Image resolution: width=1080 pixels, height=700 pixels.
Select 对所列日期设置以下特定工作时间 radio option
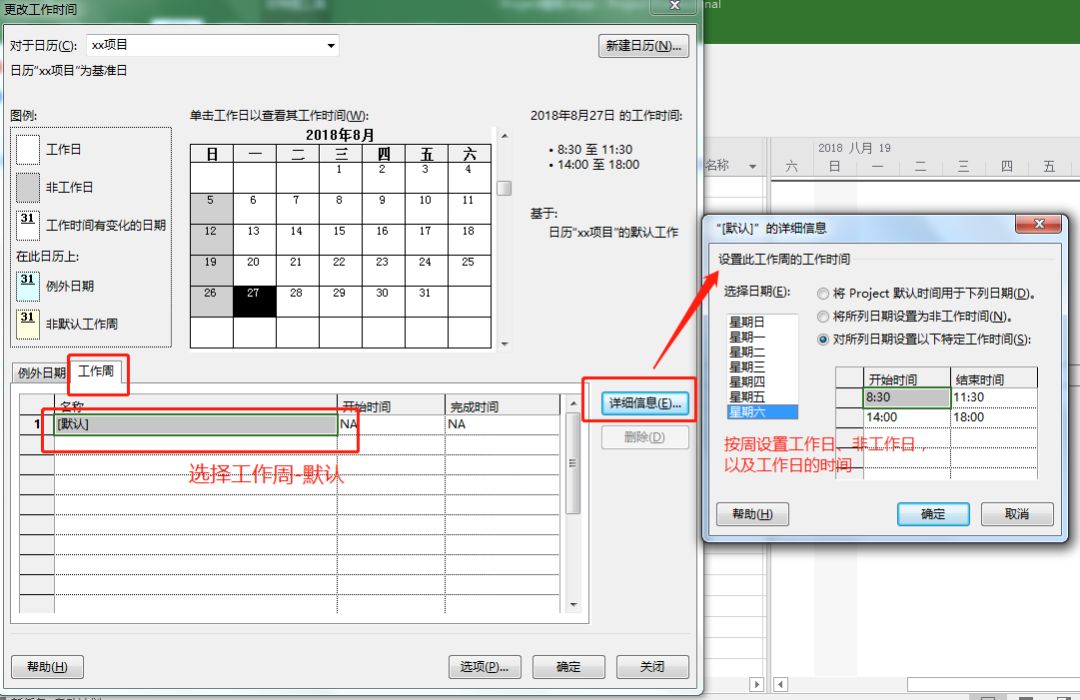pyautogui.click(x=822, y=340)
